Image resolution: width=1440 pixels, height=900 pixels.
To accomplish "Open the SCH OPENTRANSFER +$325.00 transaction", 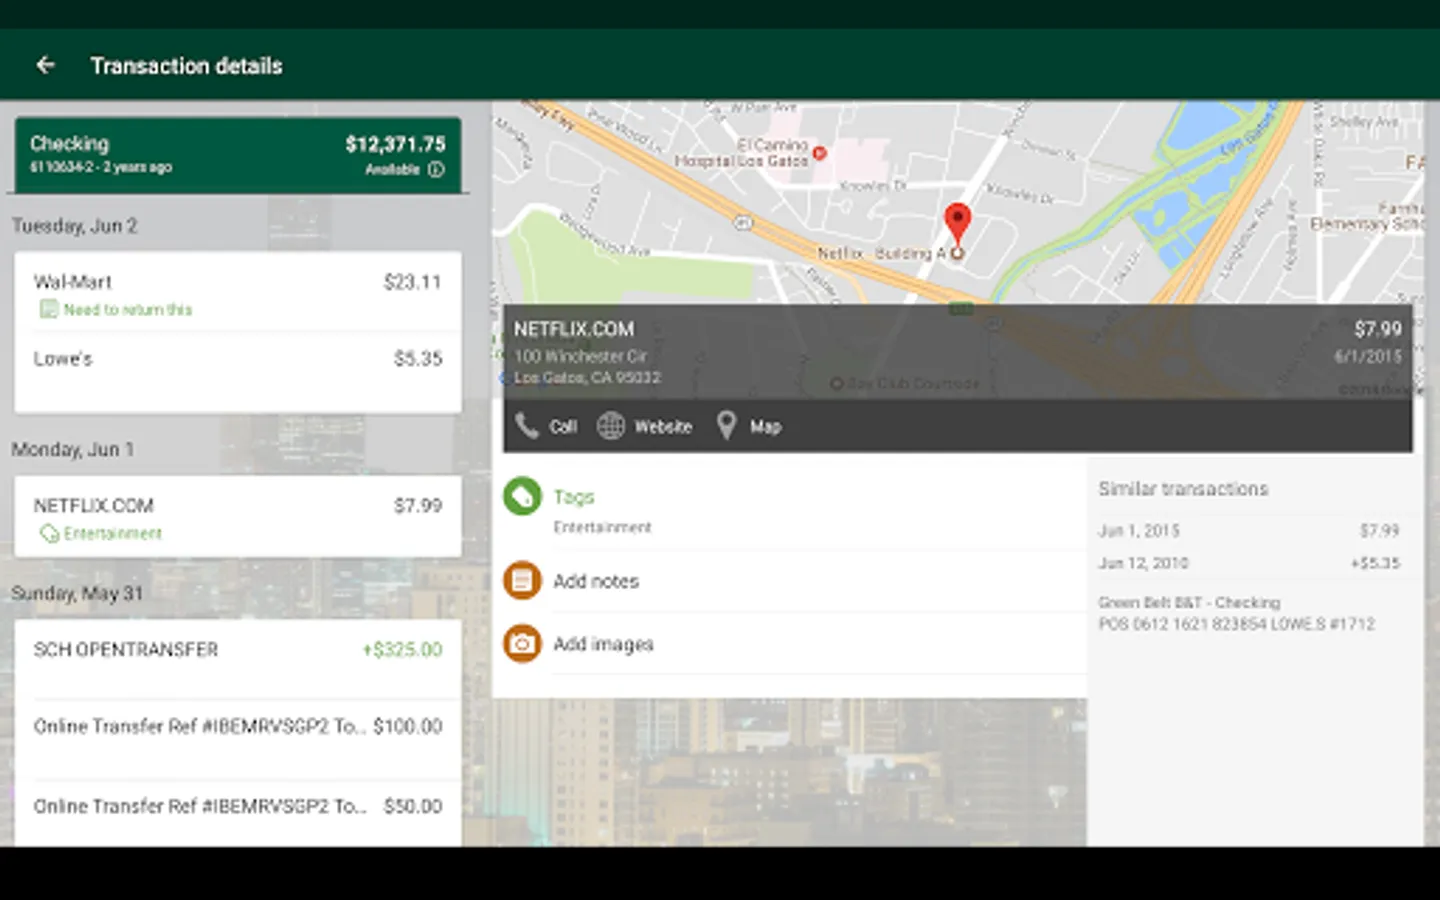I will click(x=238, y=659).
